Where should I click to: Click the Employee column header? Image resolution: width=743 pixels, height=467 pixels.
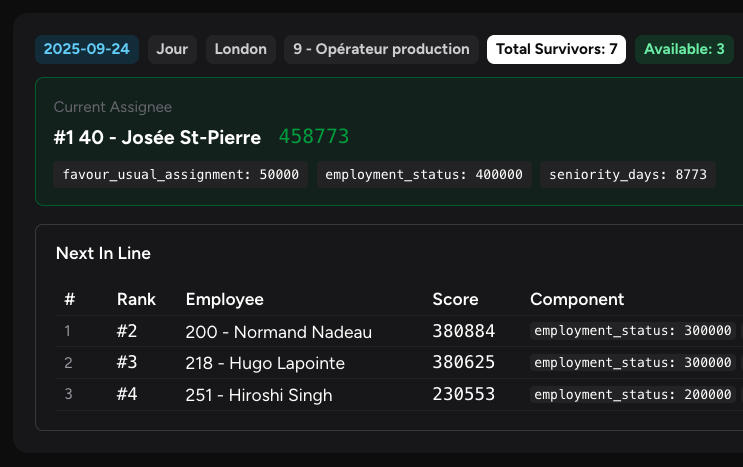click(225, 299)
